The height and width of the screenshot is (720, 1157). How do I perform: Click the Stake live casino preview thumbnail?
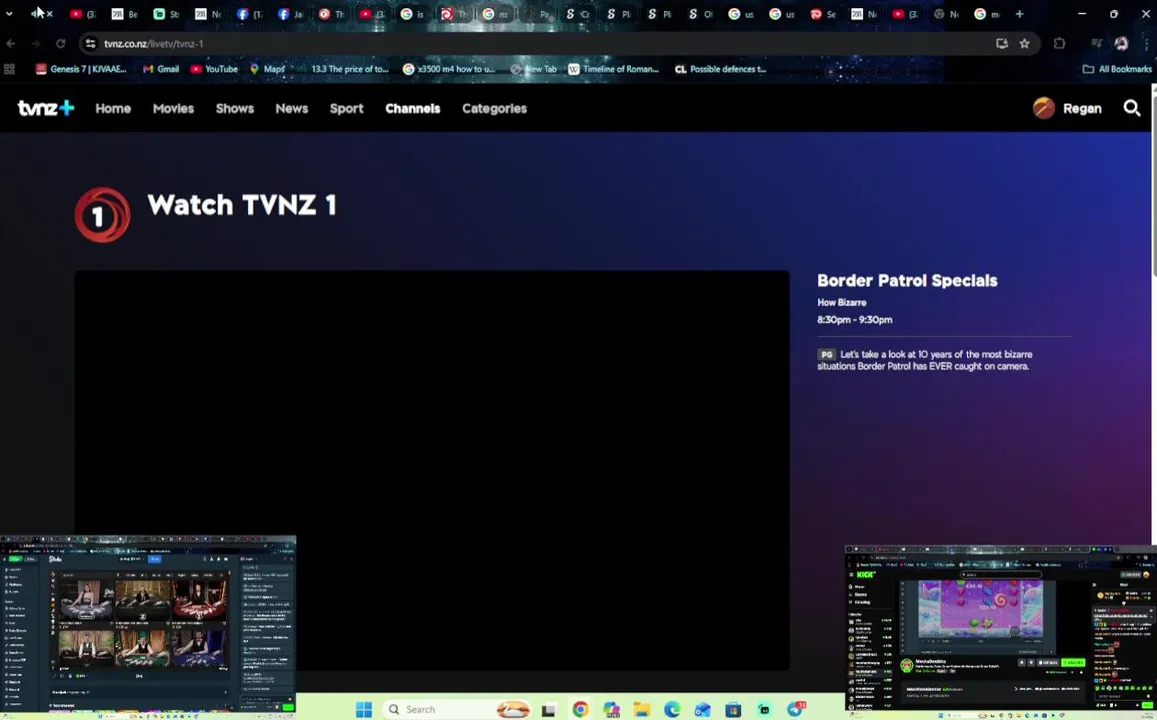[148, 623]
